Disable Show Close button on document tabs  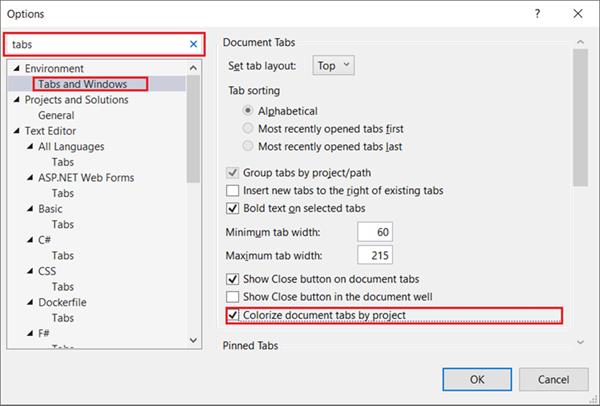[234, 279]
